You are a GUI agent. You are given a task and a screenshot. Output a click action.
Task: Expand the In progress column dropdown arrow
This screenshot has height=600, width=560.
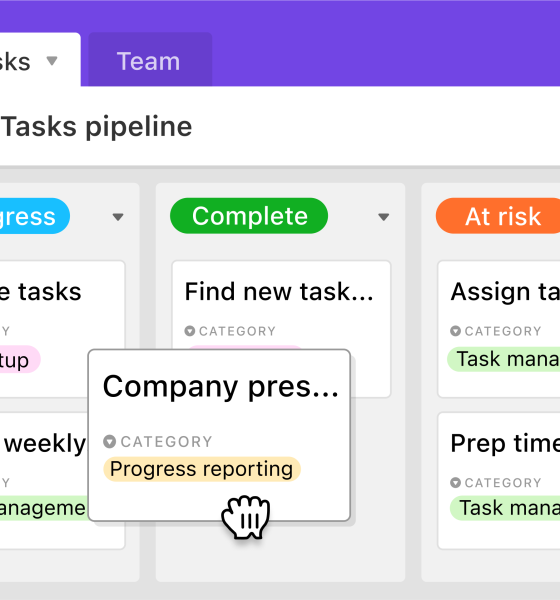118,217
